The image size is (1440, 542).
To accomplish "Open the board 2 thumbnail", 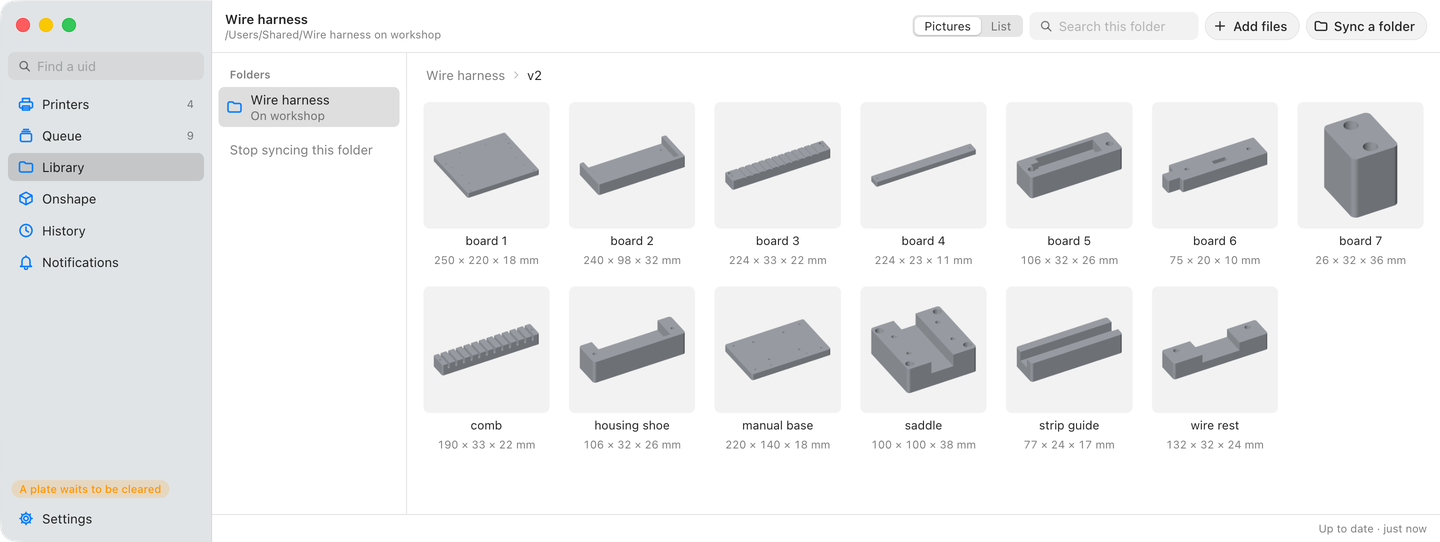I will (x=632, y=165).
